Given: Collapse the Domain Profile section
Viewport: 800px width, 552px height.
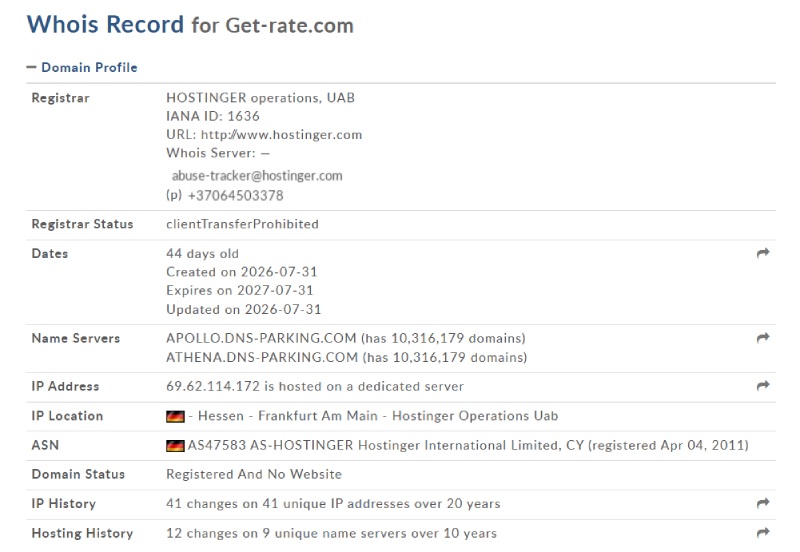Looking at the screenshot, I should 82,67.
